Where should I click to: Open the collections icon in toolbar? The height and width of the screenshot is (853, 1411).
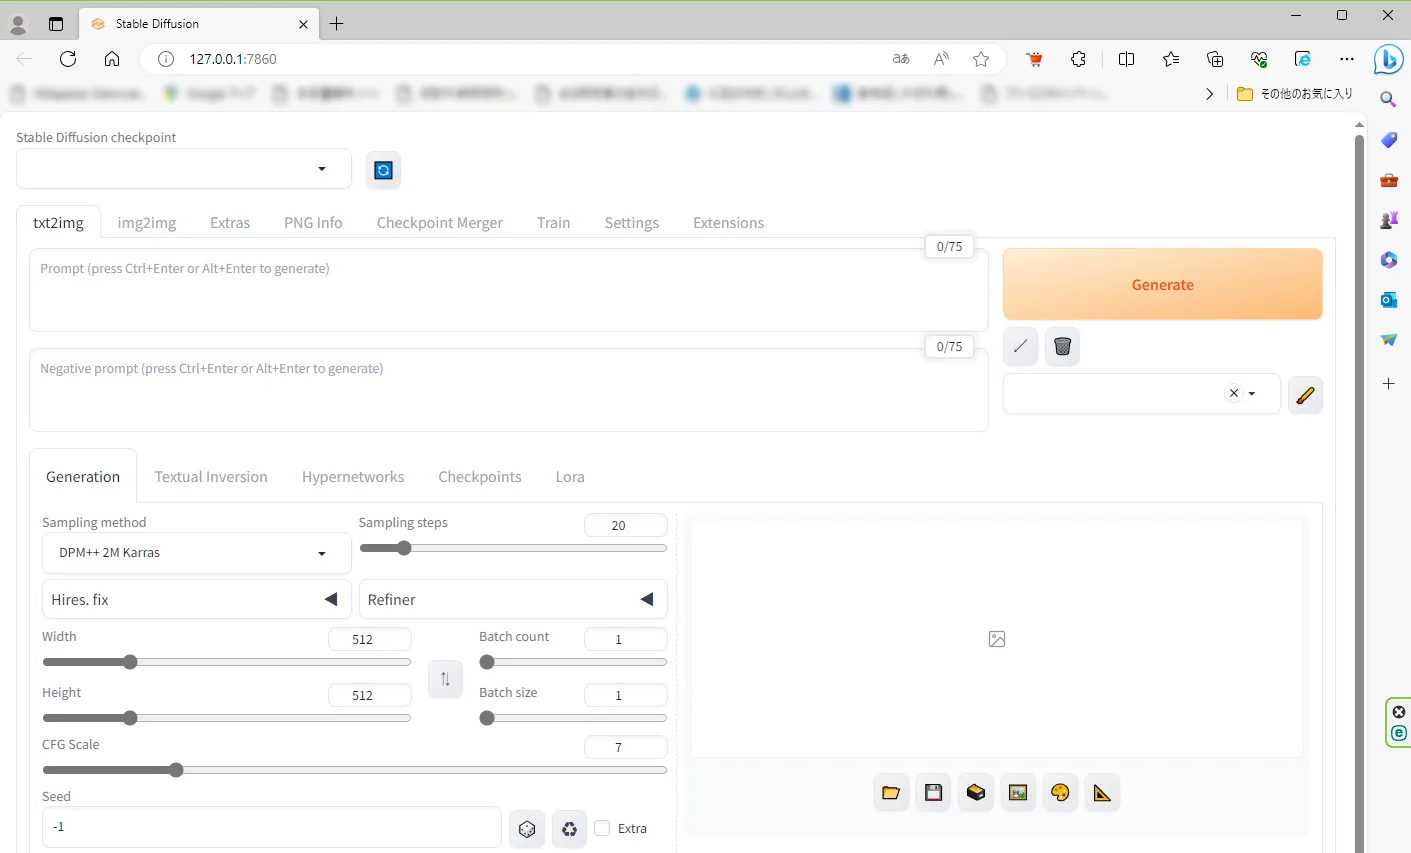(x=1215, y=59)
